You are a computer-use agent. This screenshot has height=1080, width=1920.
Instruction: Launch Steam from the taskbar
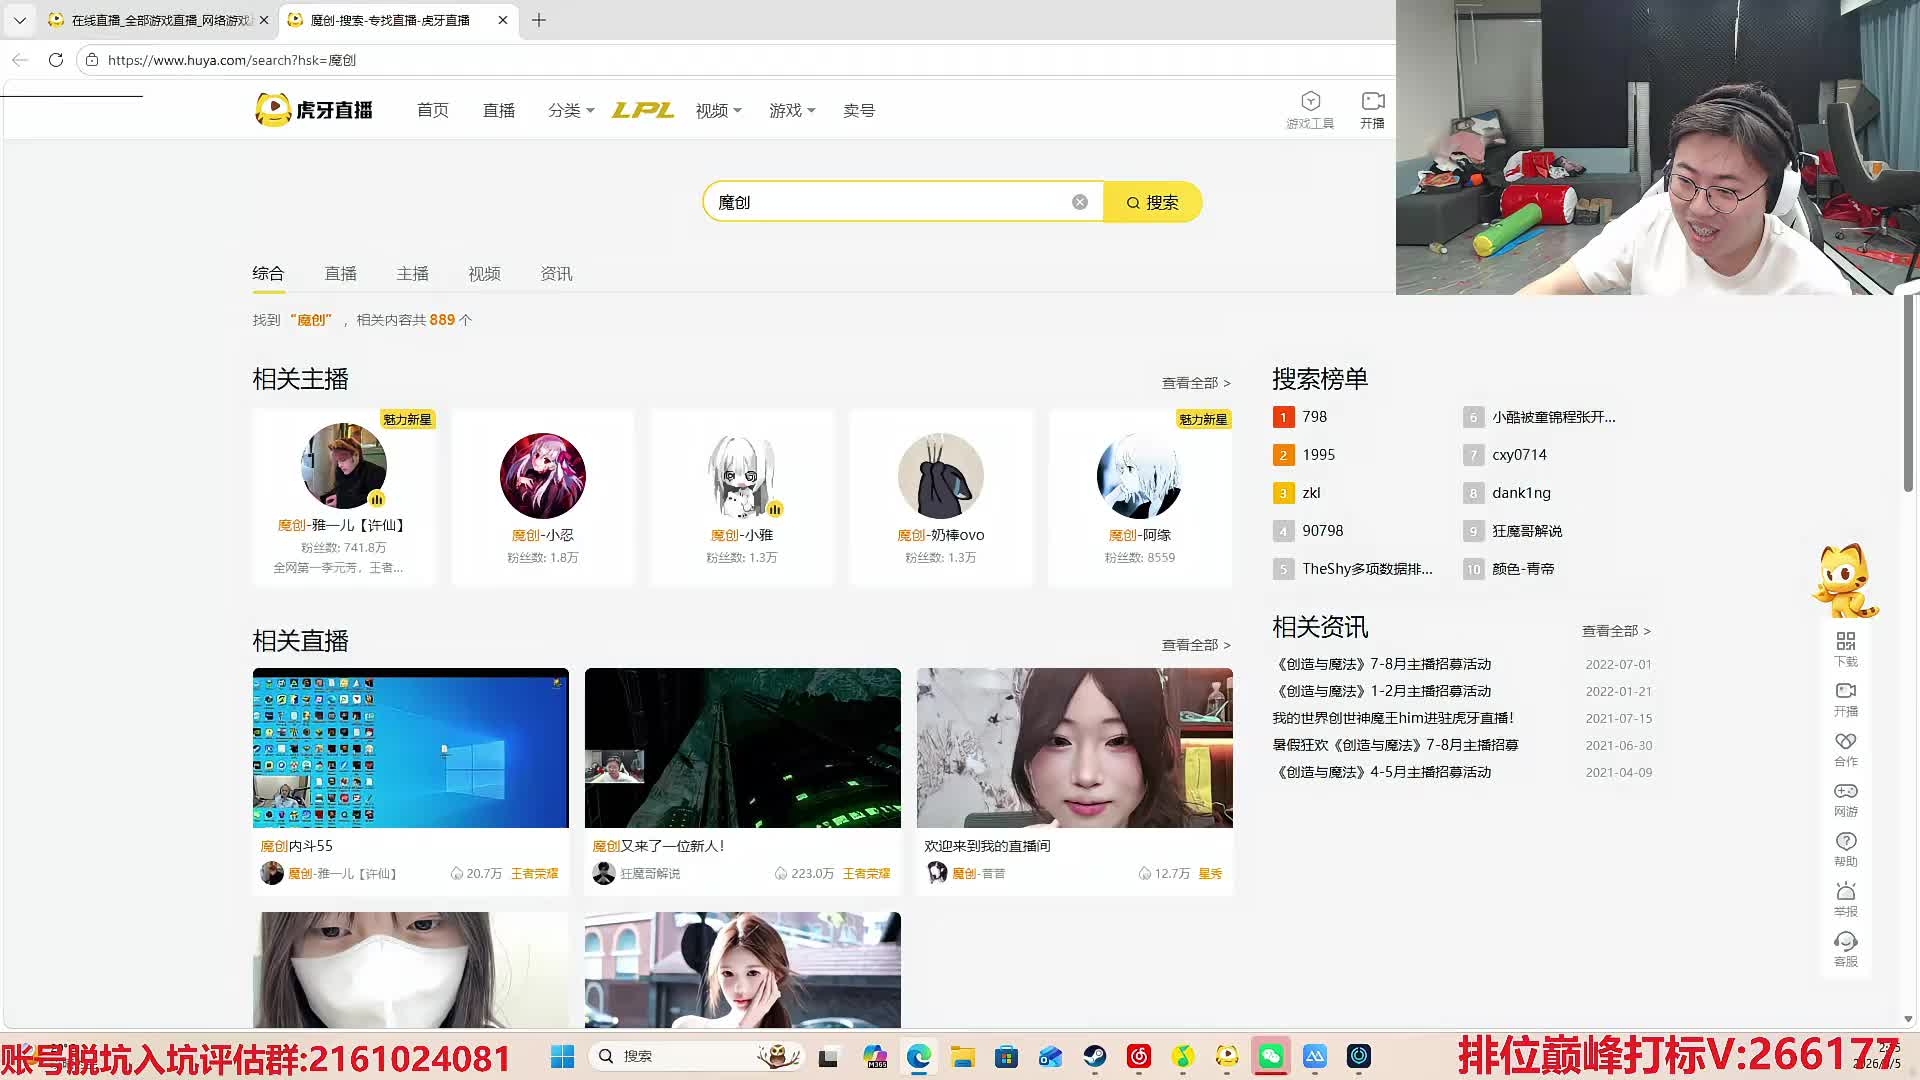(1095, 1056)
